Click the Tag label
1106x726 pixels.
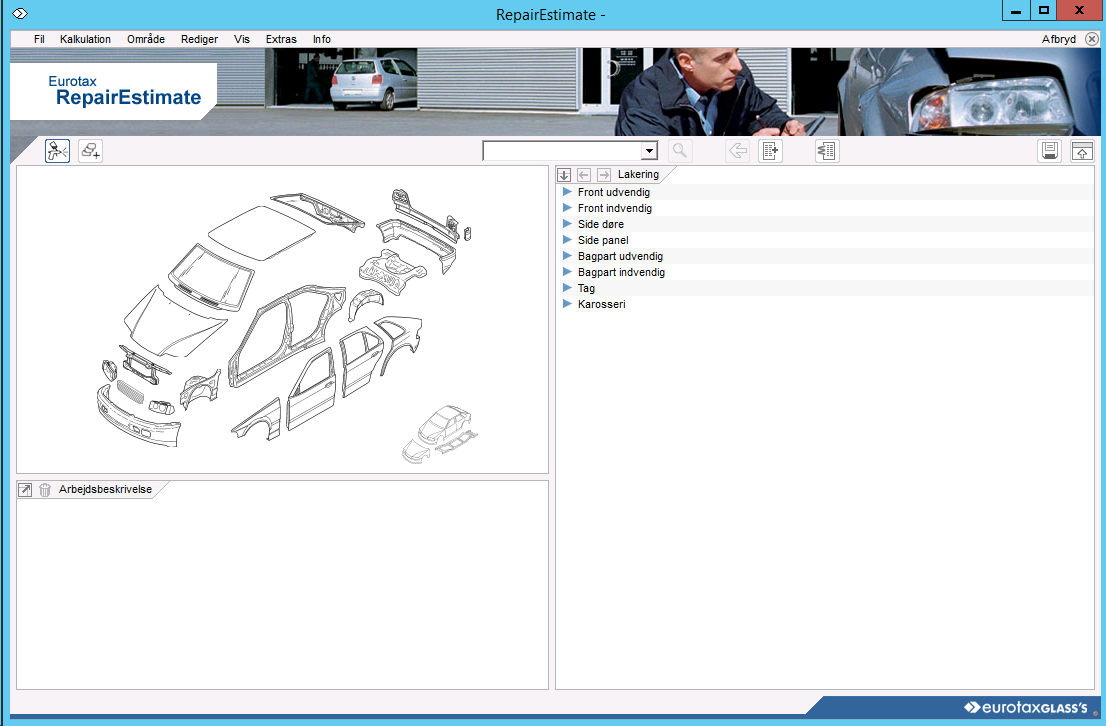pyautogui.click(x=586, y=288)
